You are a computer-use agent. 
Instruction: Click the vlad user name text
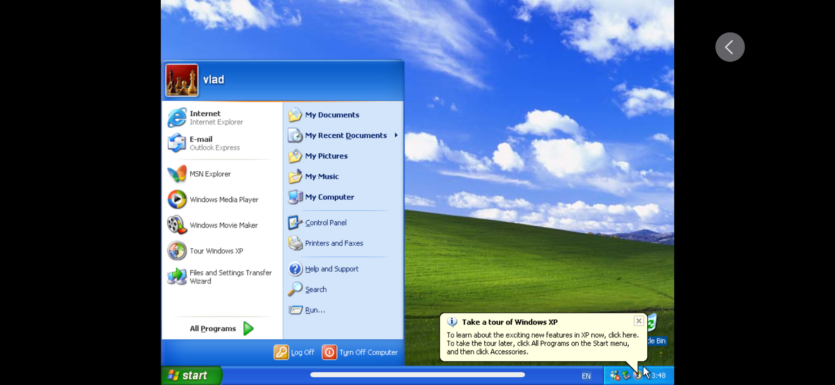coord(214,80)
